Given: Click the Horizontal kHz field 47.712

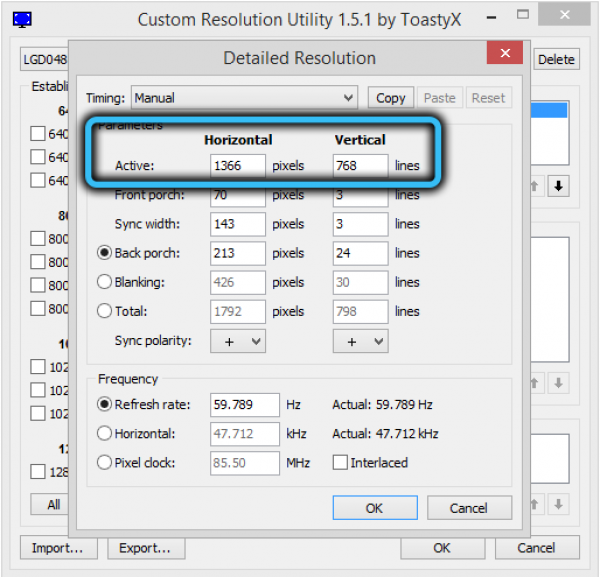Looking at the screenshot, I should pyautogui.click(x=245, y=434).
